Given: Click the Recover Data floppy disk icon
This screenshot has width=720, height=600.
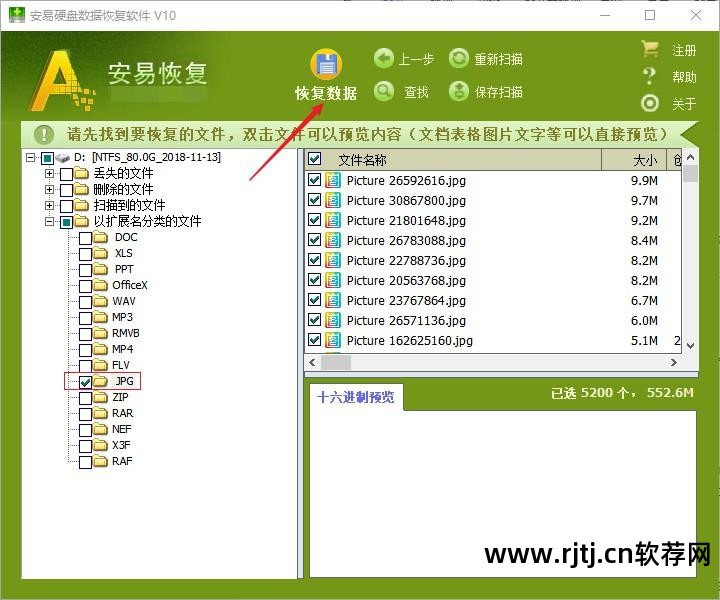Looking at the screenshot, I should pyautogui.click(x=326, y=64).
